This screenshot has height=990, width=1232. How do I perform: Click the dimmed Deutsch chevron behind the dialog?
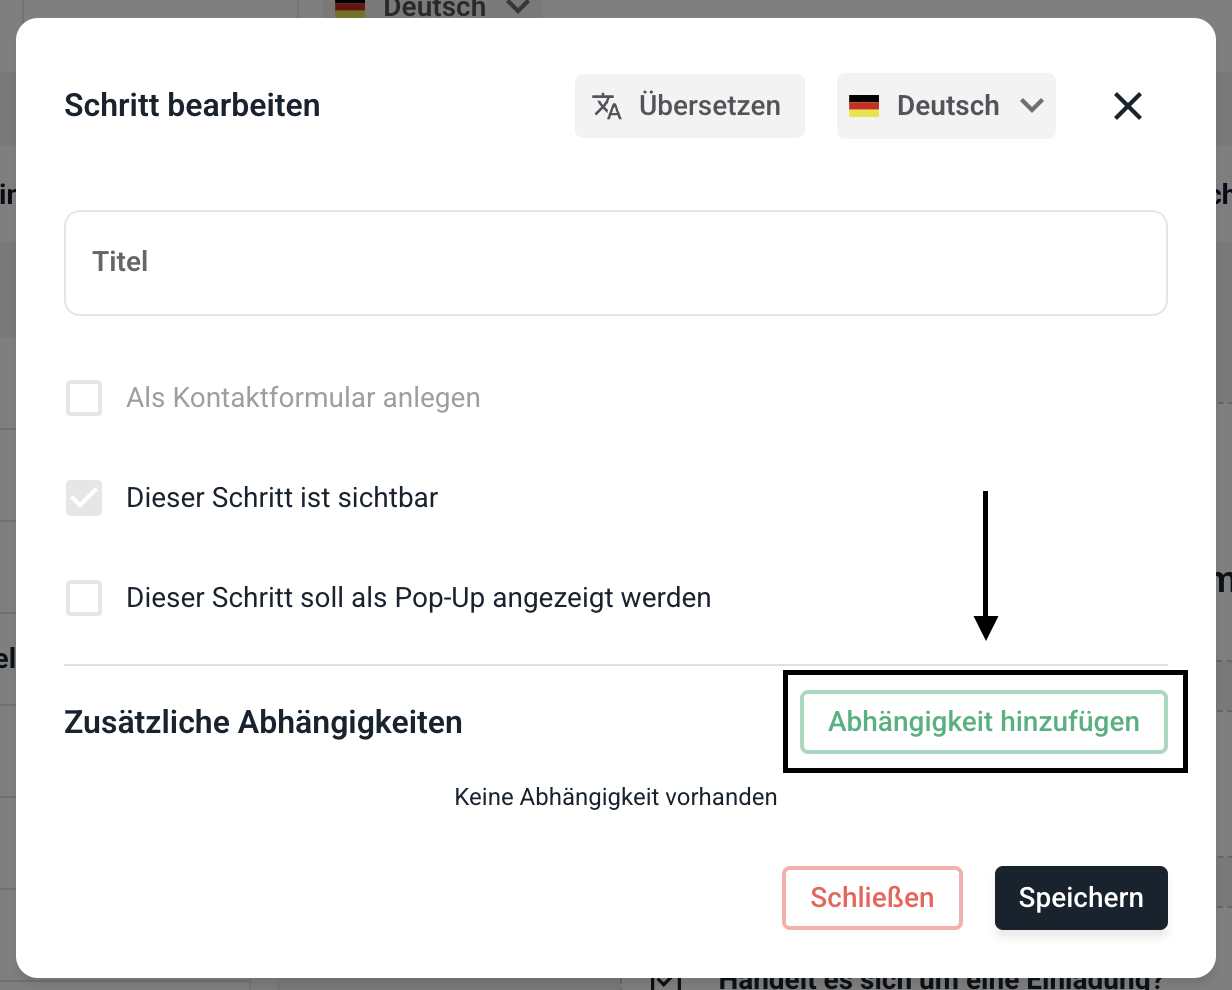tap(517, 7)
